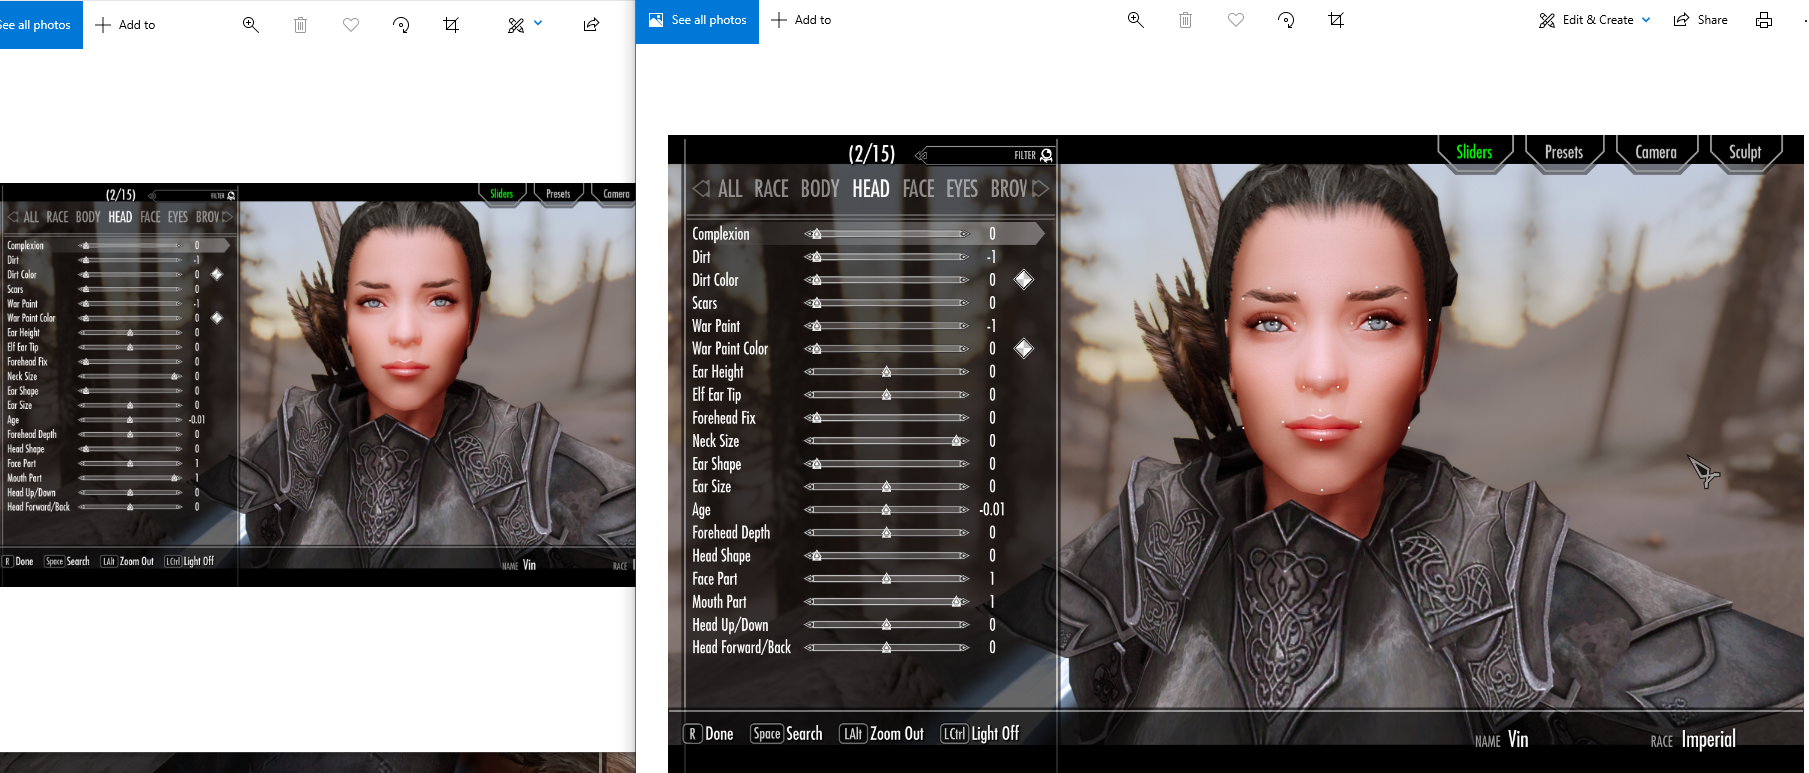The image size is (1809, 773).
Task: Click the R Done prompt in right photo
Action: pos(709,734)
